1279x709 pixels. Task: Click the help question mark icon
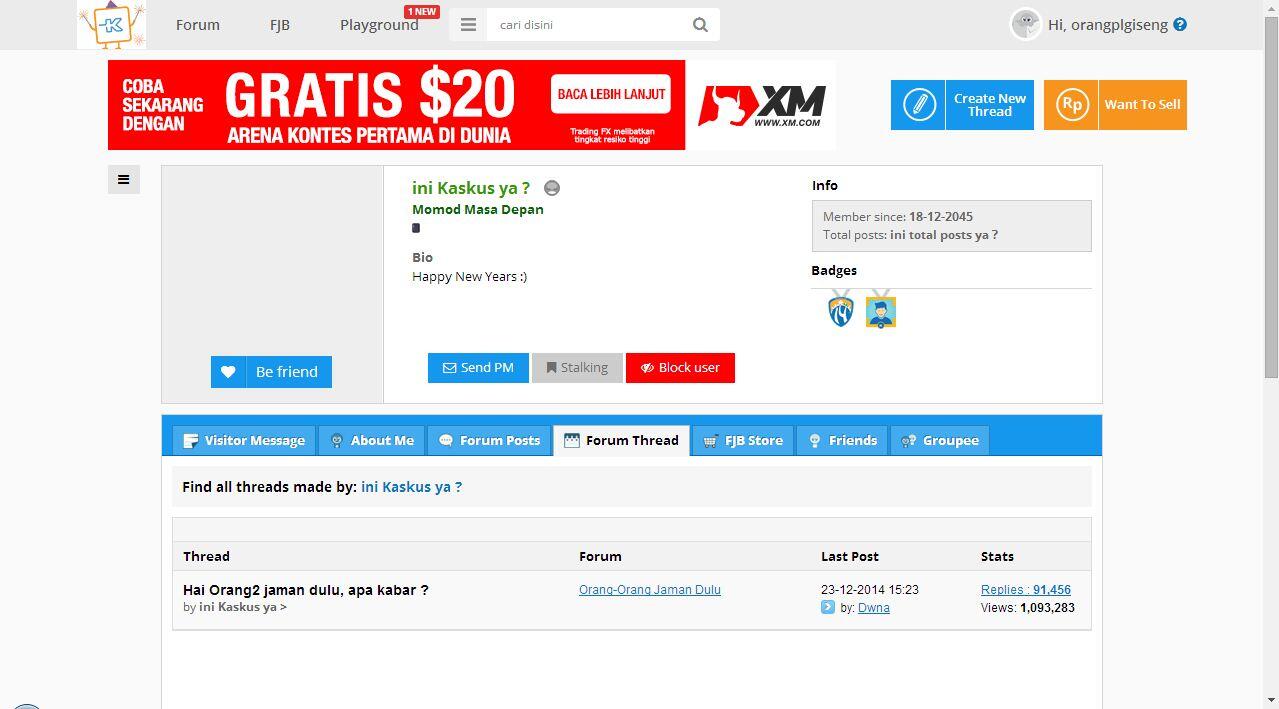1180,25
